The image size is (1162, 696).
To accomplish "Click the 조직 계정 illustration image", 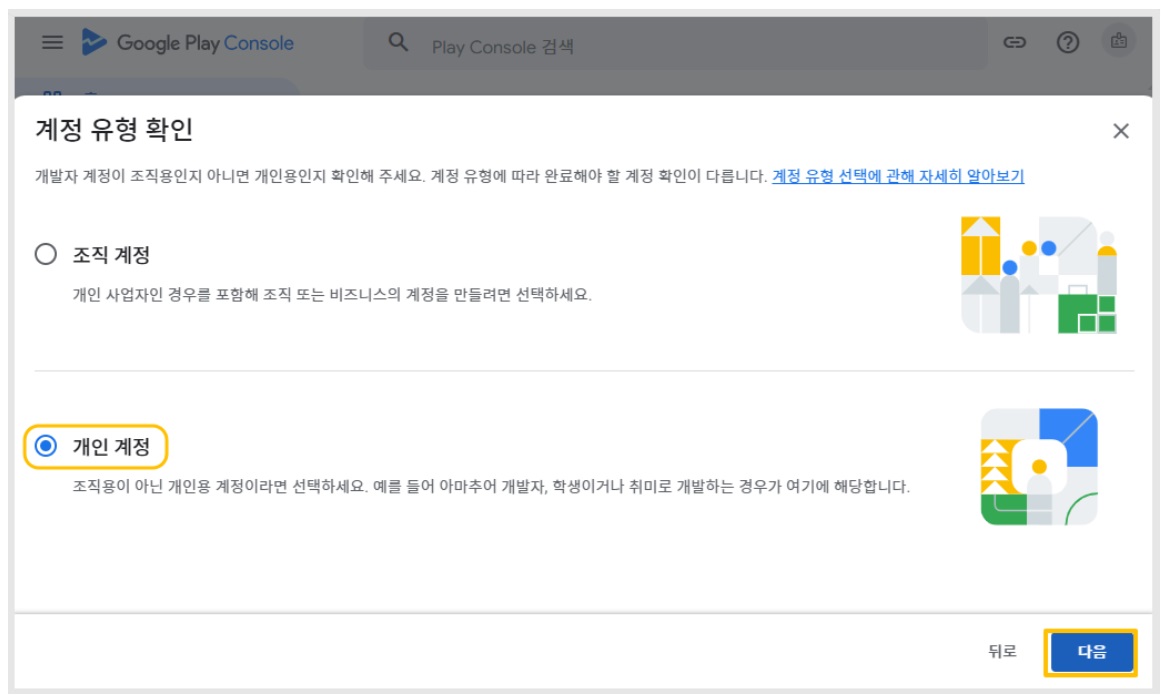I will 1038,275.
